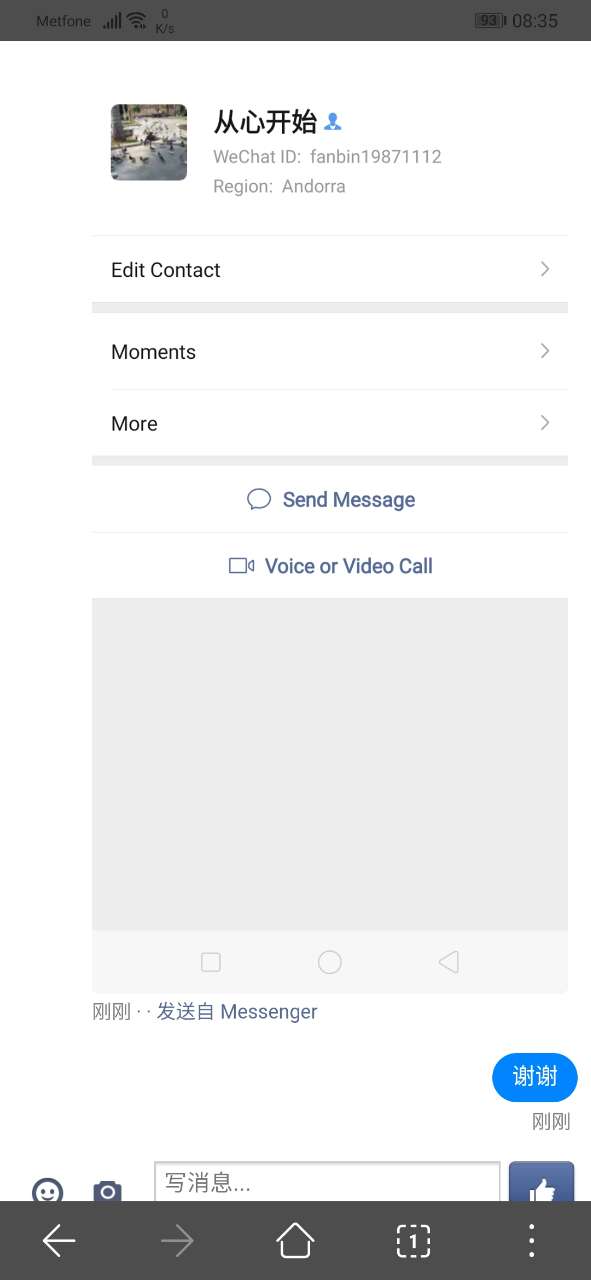591x1280 pixels.
Task: Tap the browser forward arrow
Action: [177, 1241]
